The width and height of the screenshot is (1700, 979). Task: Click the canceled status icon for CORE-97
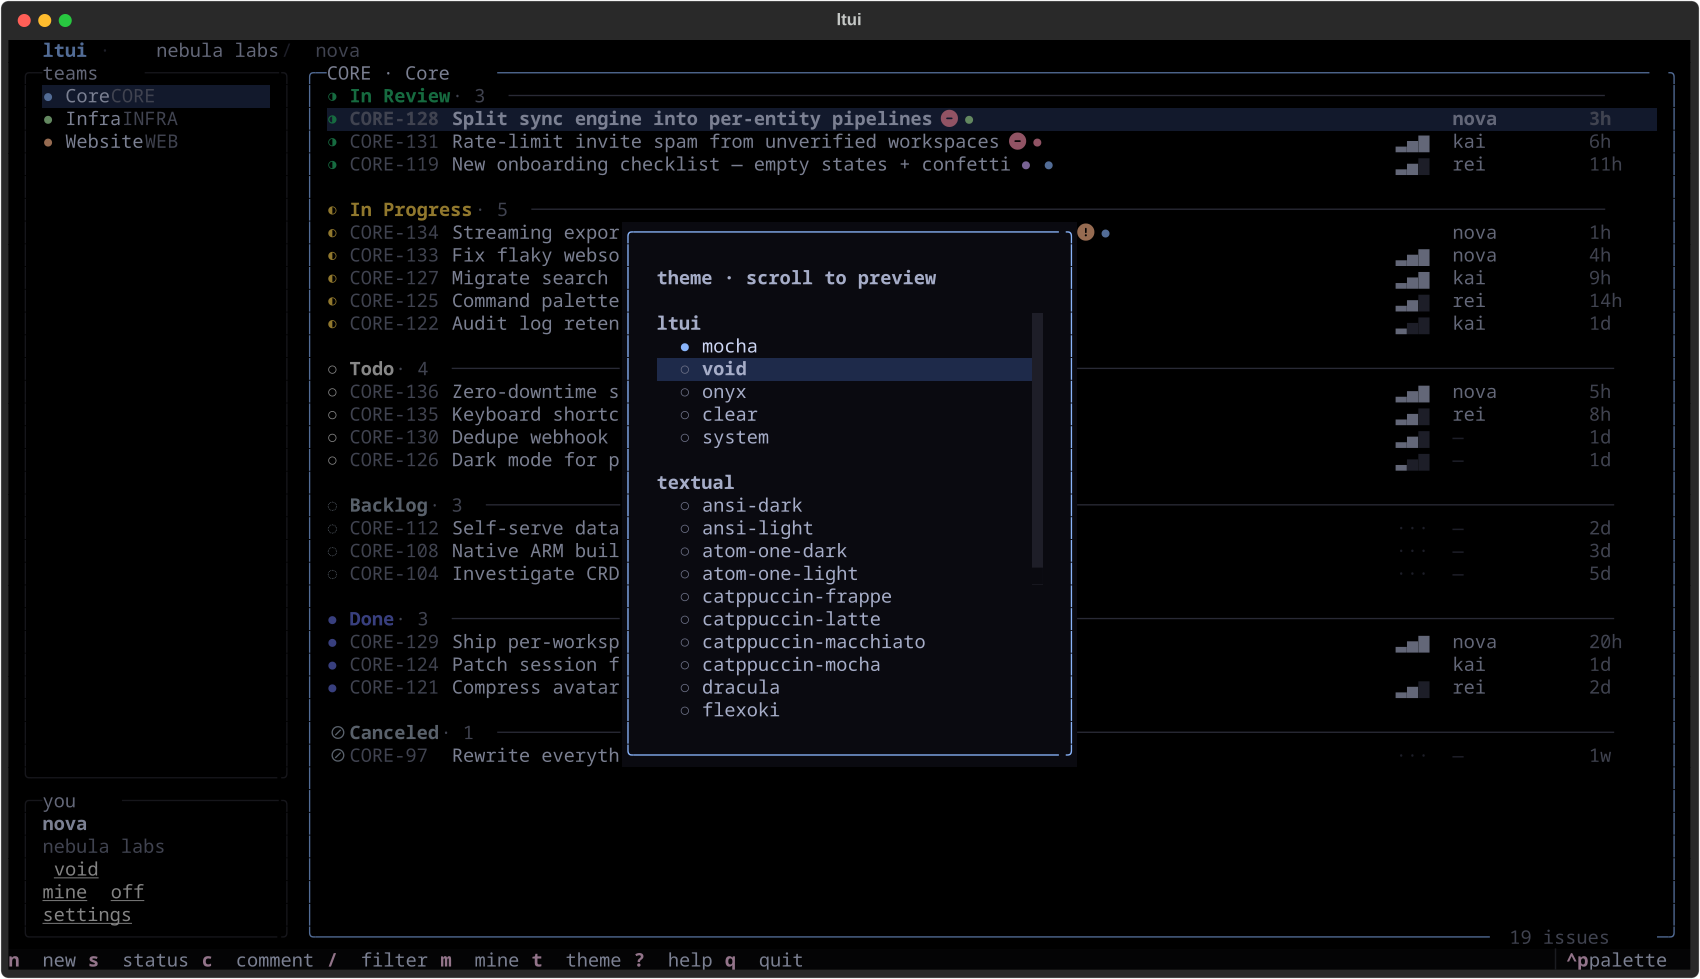click(x=338, y=756)
